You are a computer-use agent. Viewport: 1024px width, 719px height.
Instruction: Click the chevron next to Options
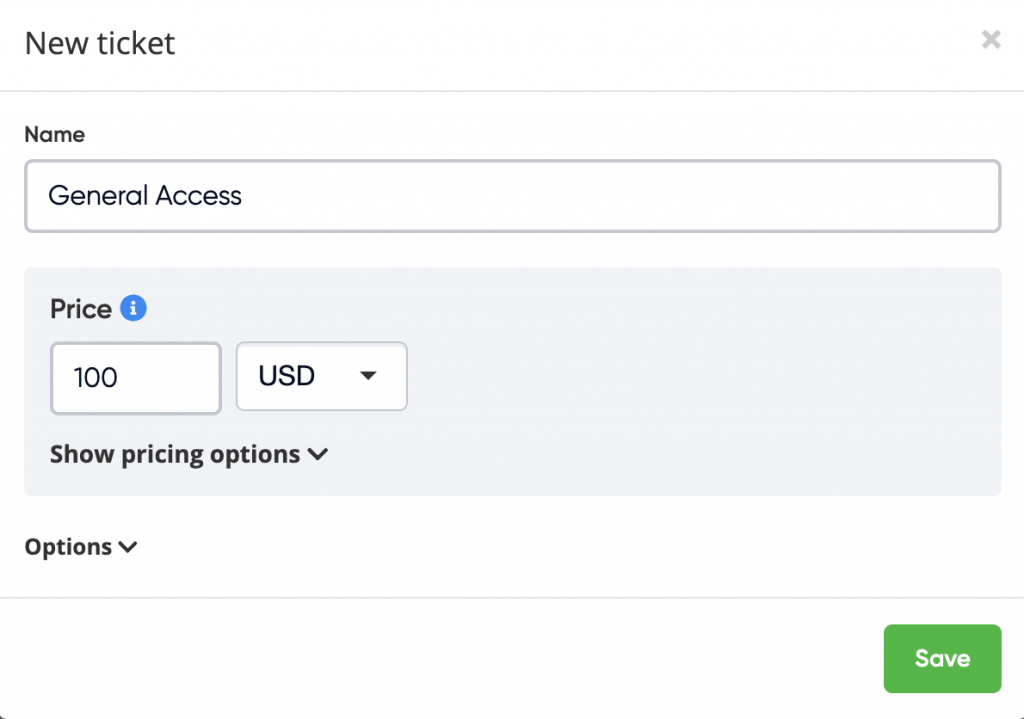point(127,547)
